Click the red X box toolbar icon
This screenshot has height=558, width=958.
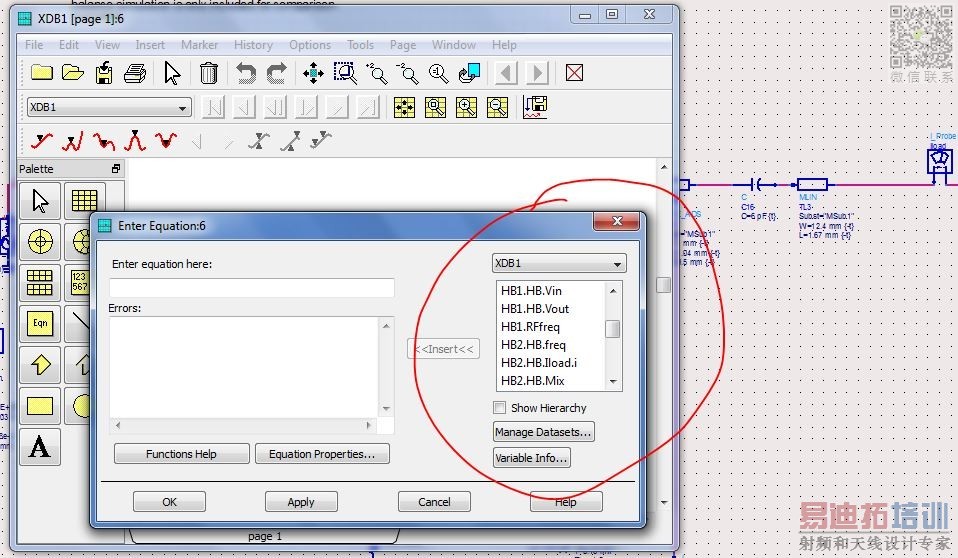[574, 73]
